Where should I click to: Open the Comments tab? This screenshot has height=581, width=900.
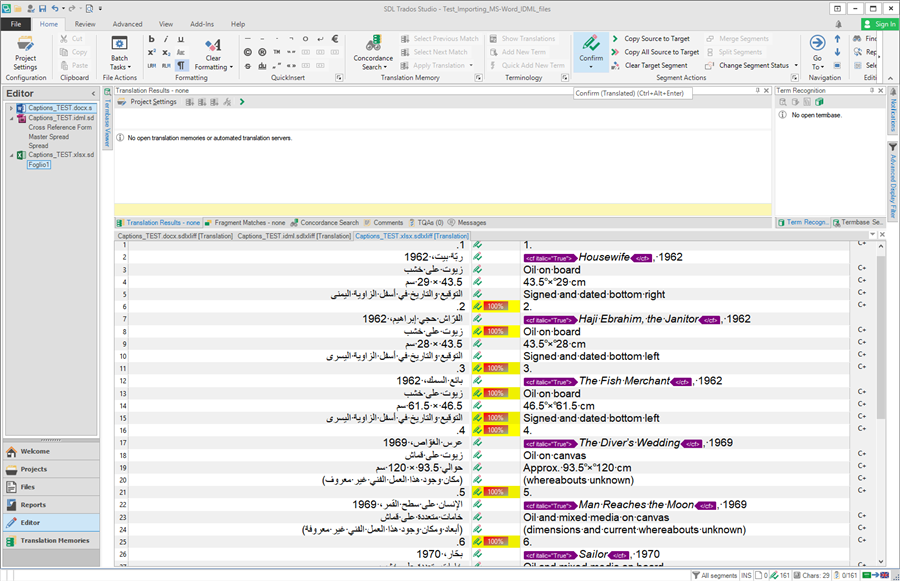pos(384,223)
